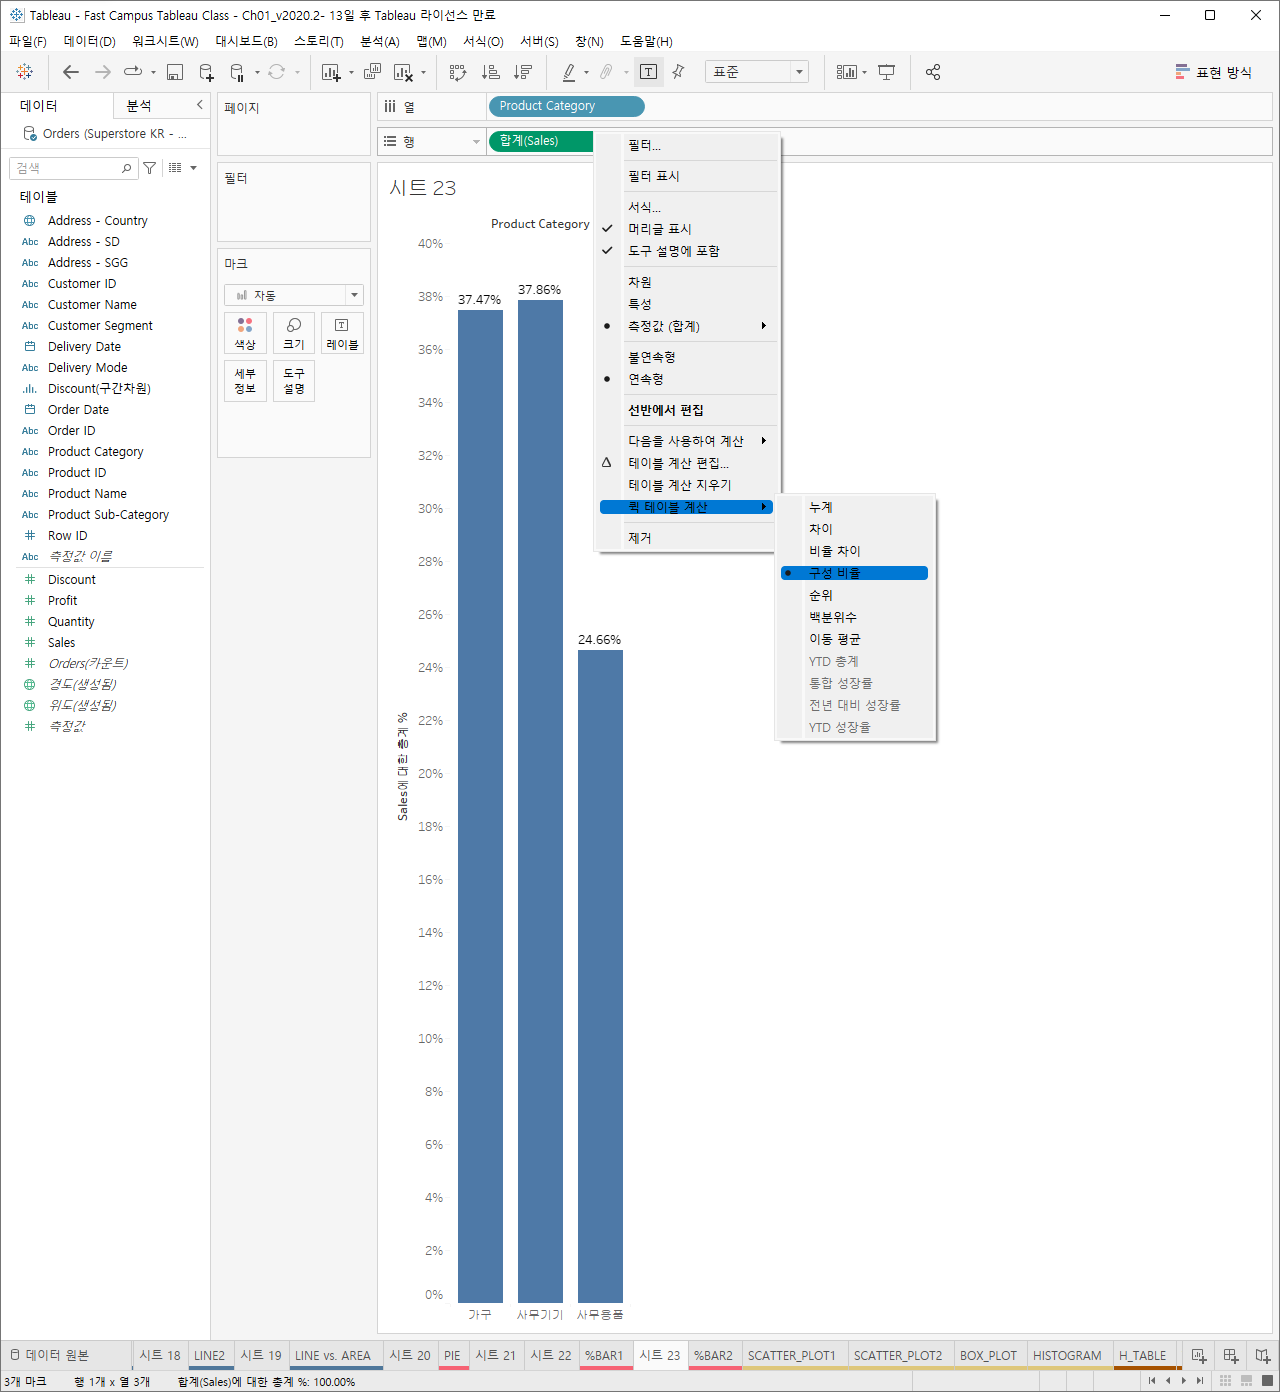1280x1392 pixels.
Task: Open the mark type dropdown '자동'
Action: tap(294, 295)
